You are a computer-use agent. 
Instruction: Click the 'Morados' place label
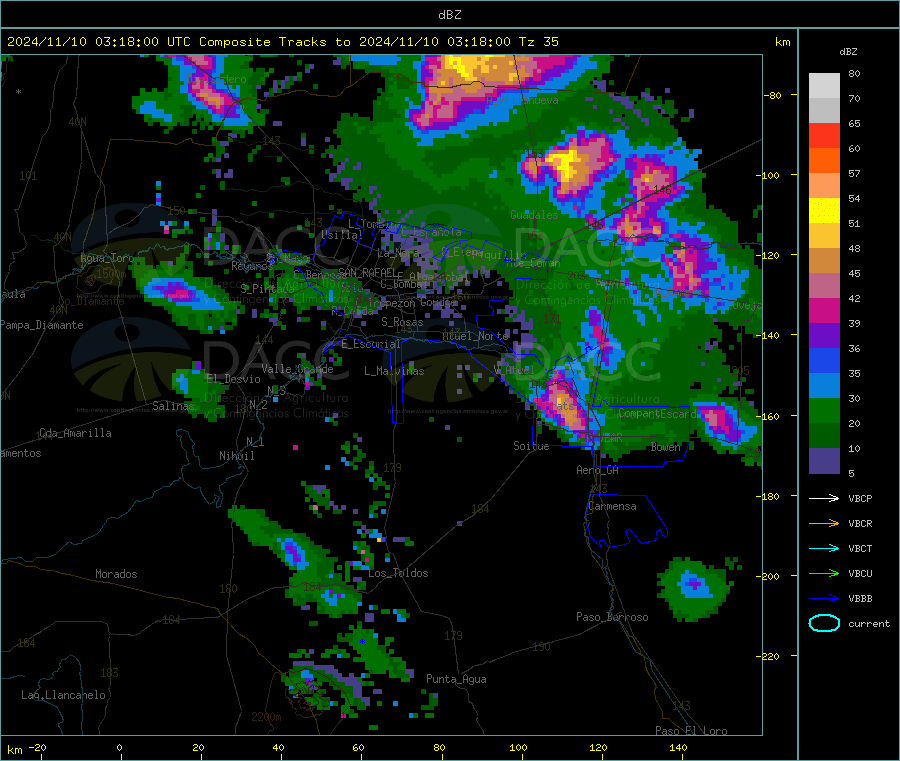point(116,574)
